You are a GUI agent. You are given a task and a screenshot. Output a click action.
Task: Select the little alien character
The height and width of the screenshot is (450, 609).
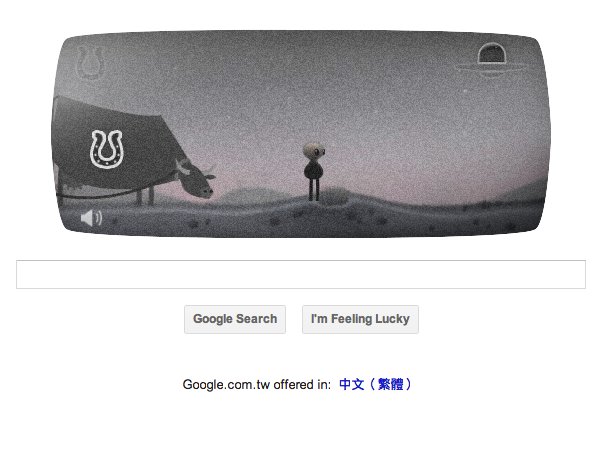pos(314,172)
